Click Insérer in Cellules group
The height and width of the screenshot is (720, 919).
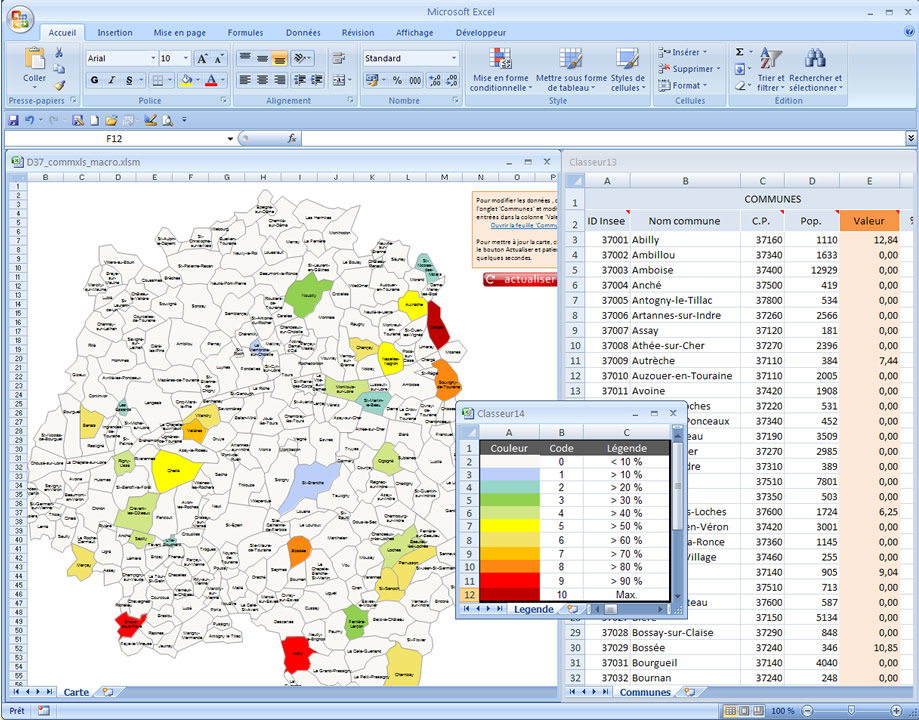(683, 52)
